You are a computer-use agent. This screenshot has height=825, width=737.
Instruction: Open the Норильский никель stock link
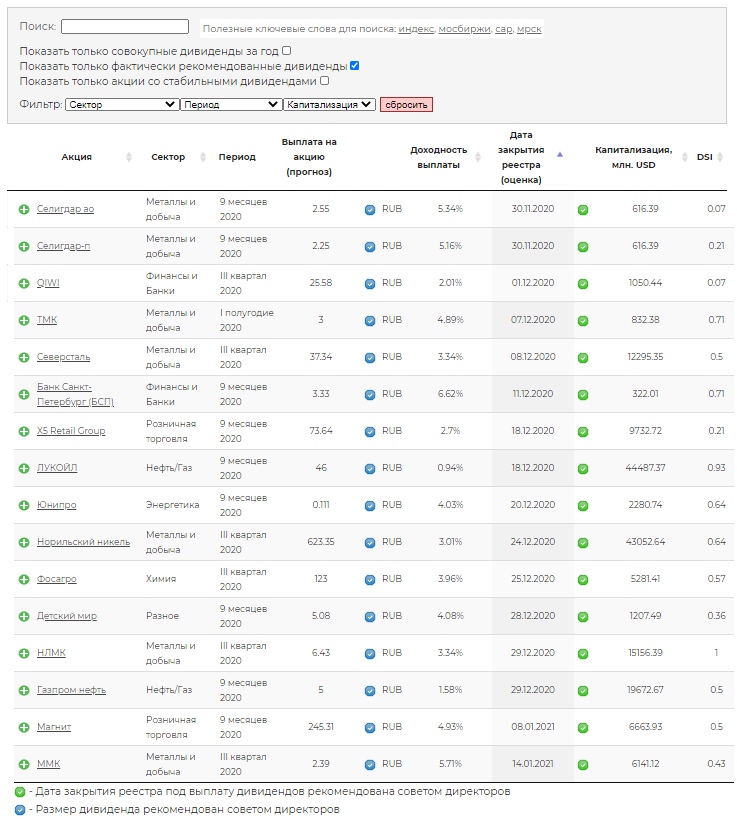[83, 542]
